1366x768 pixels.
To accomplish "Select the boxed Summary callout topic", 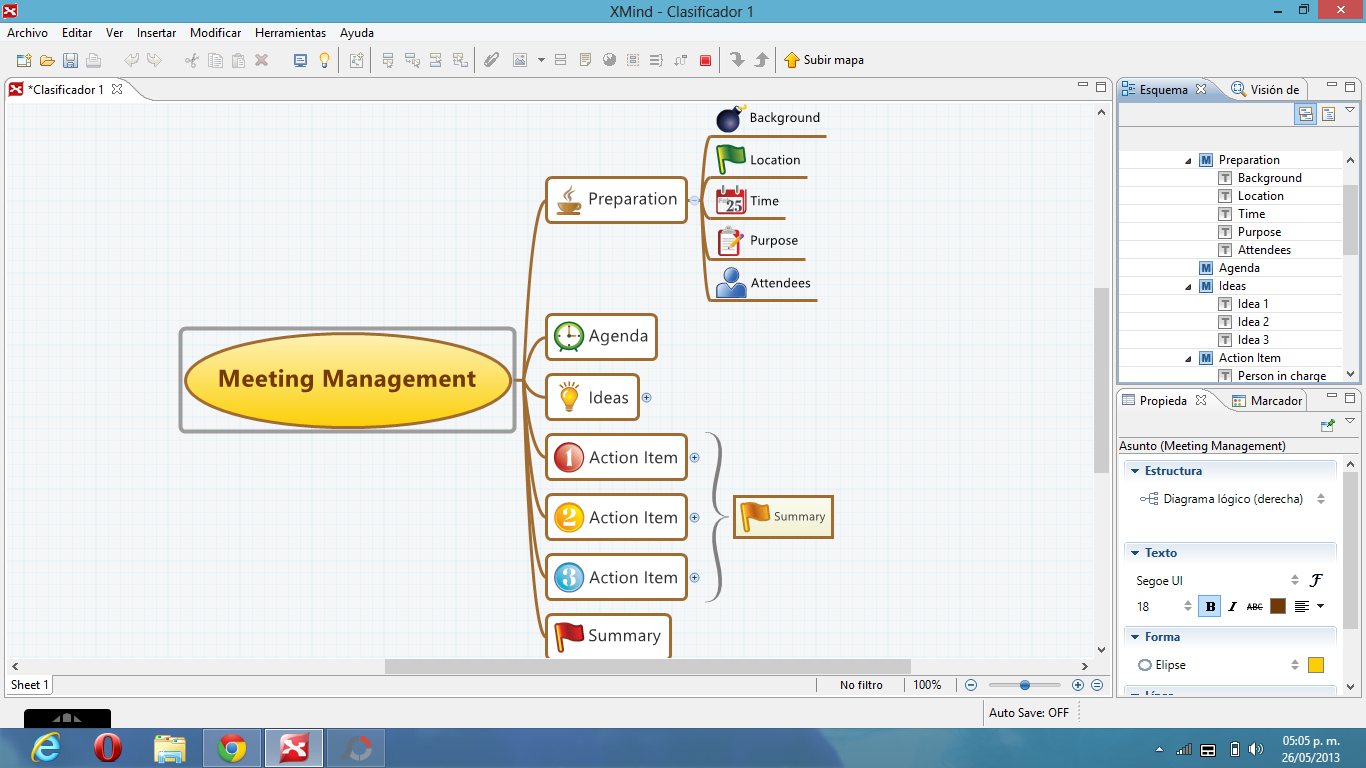I will point(783,517).
